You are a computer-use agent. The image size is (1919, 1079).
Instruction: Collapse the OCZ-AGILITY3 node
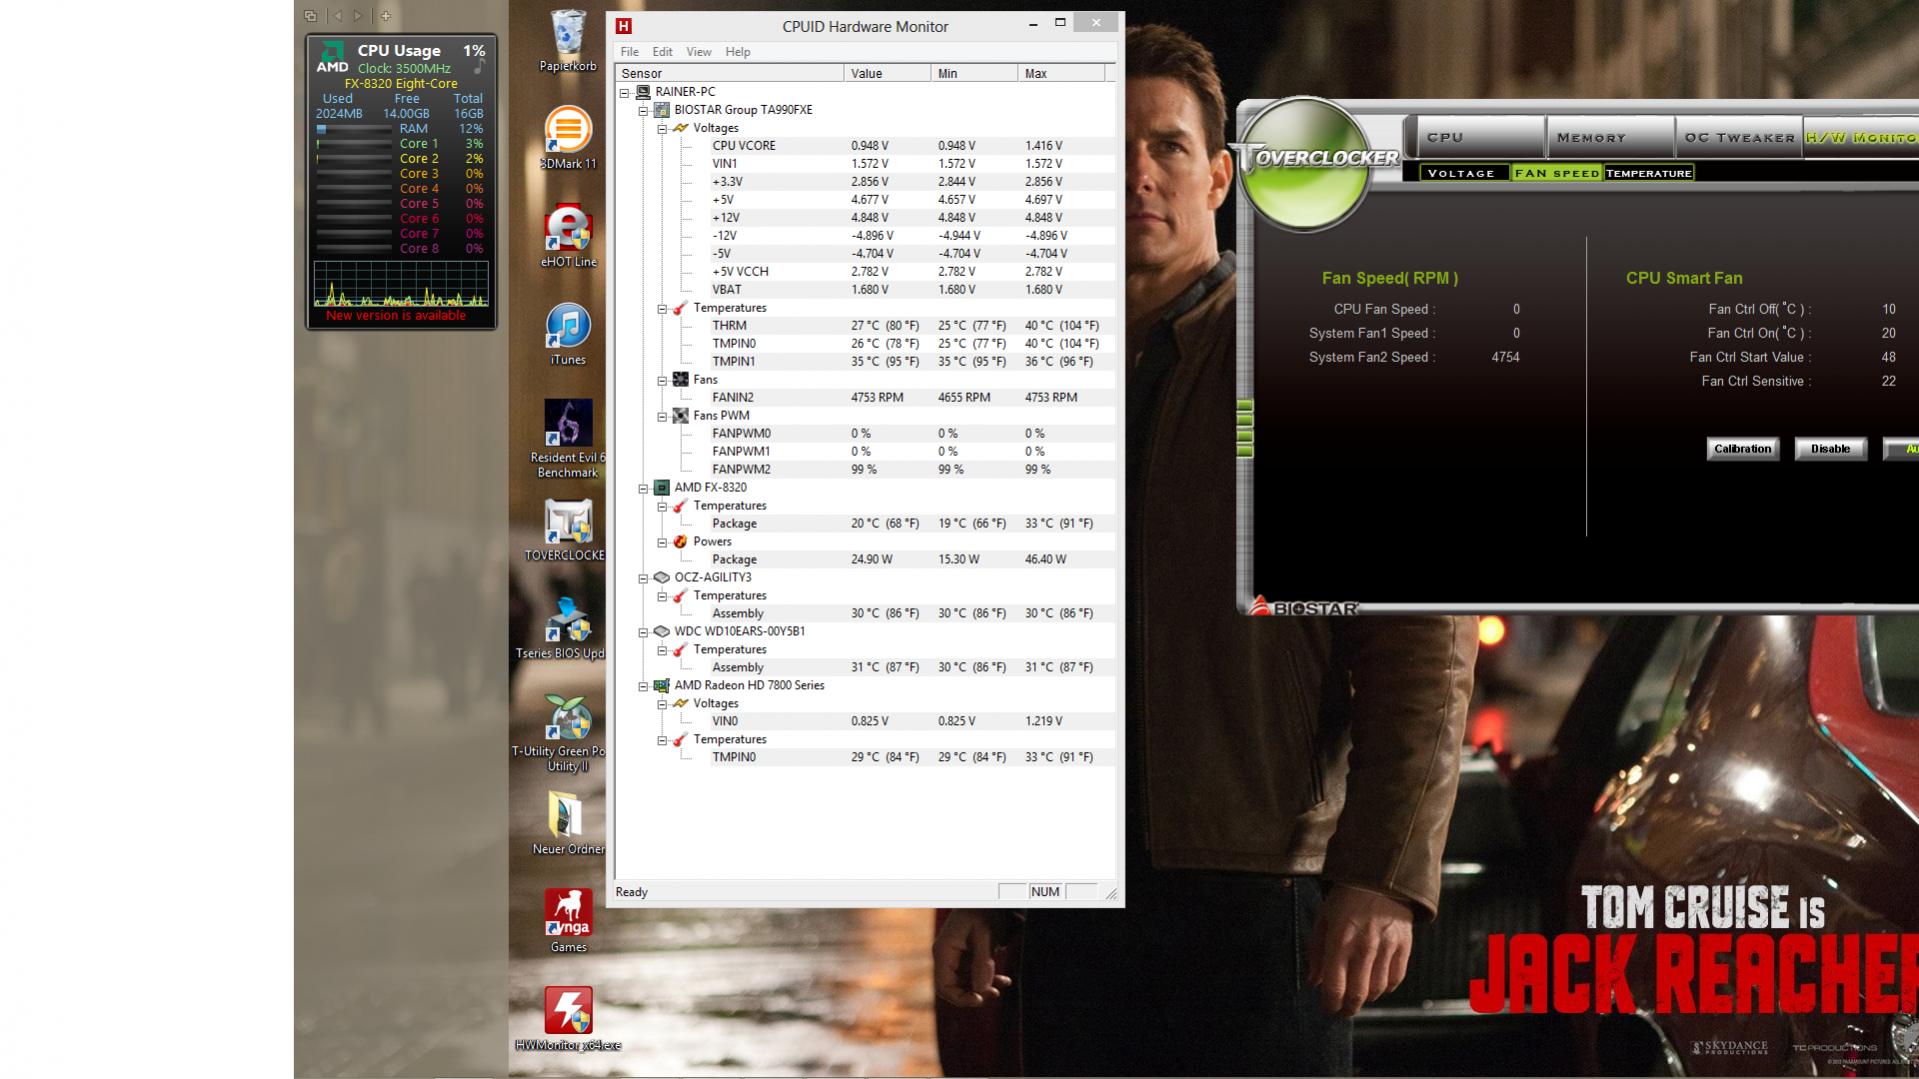(x=644, y=578)
